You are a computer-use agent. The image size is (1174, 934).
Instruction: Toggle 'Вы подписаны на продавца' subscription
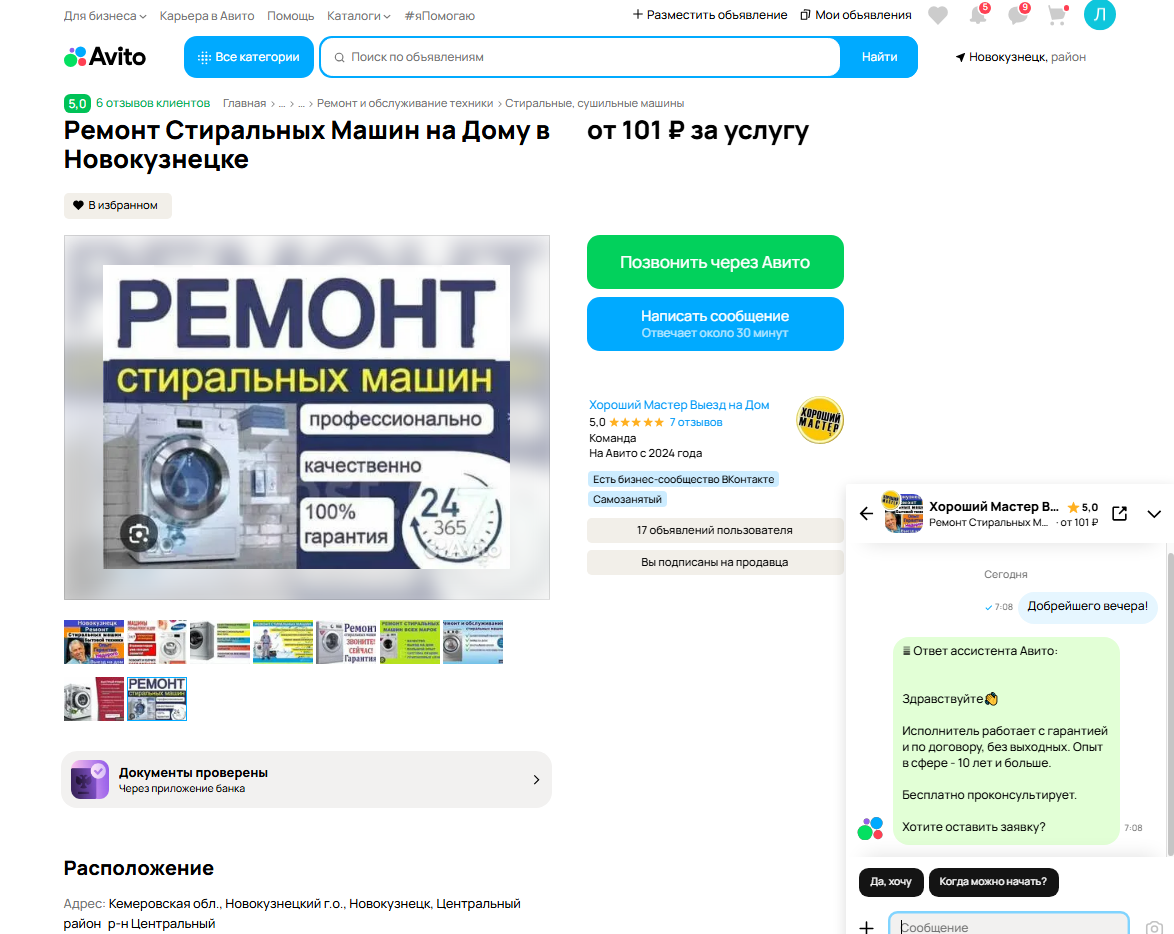click(x=714, y=562)
